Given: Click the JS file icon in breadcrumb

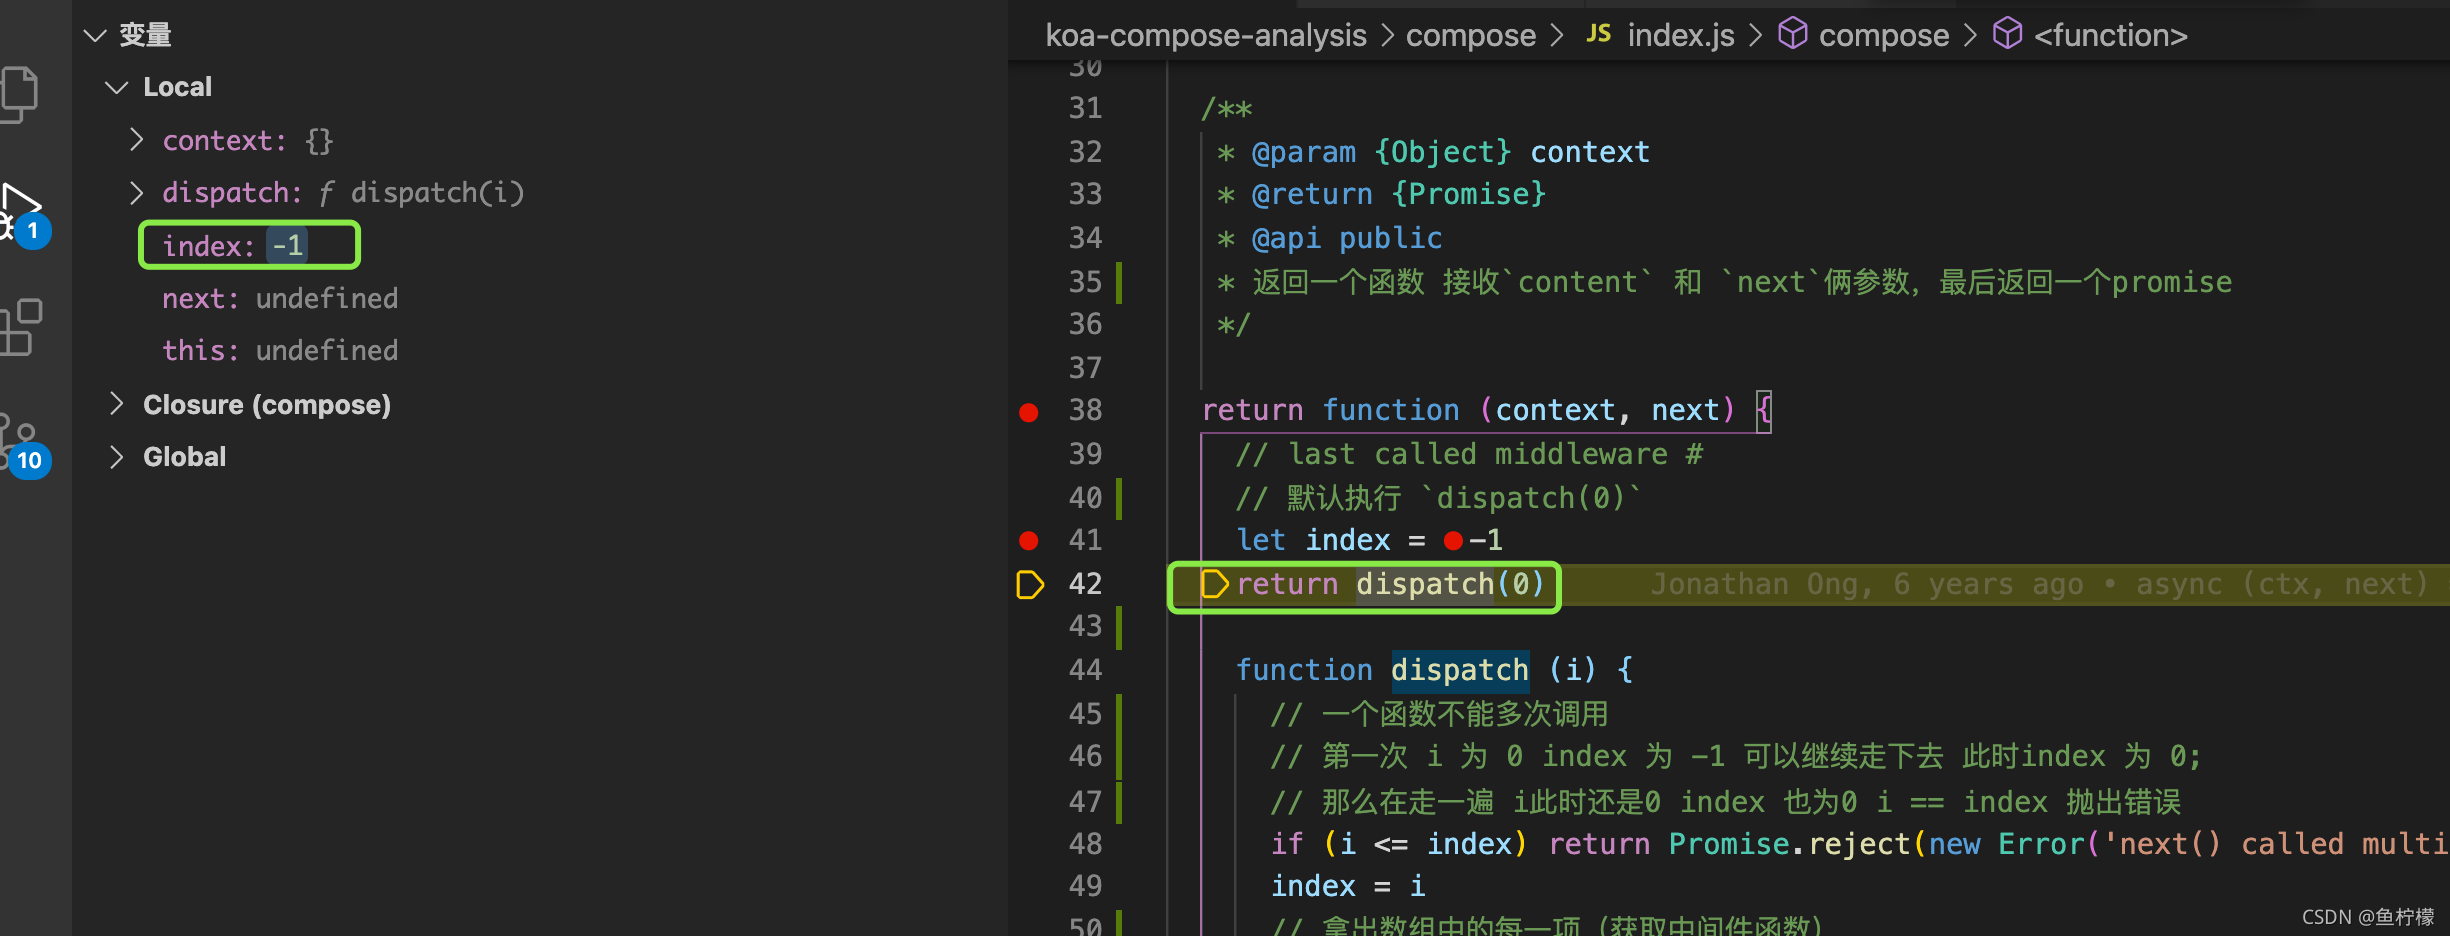Looking at the screenshot, I should click(1599, 34).
